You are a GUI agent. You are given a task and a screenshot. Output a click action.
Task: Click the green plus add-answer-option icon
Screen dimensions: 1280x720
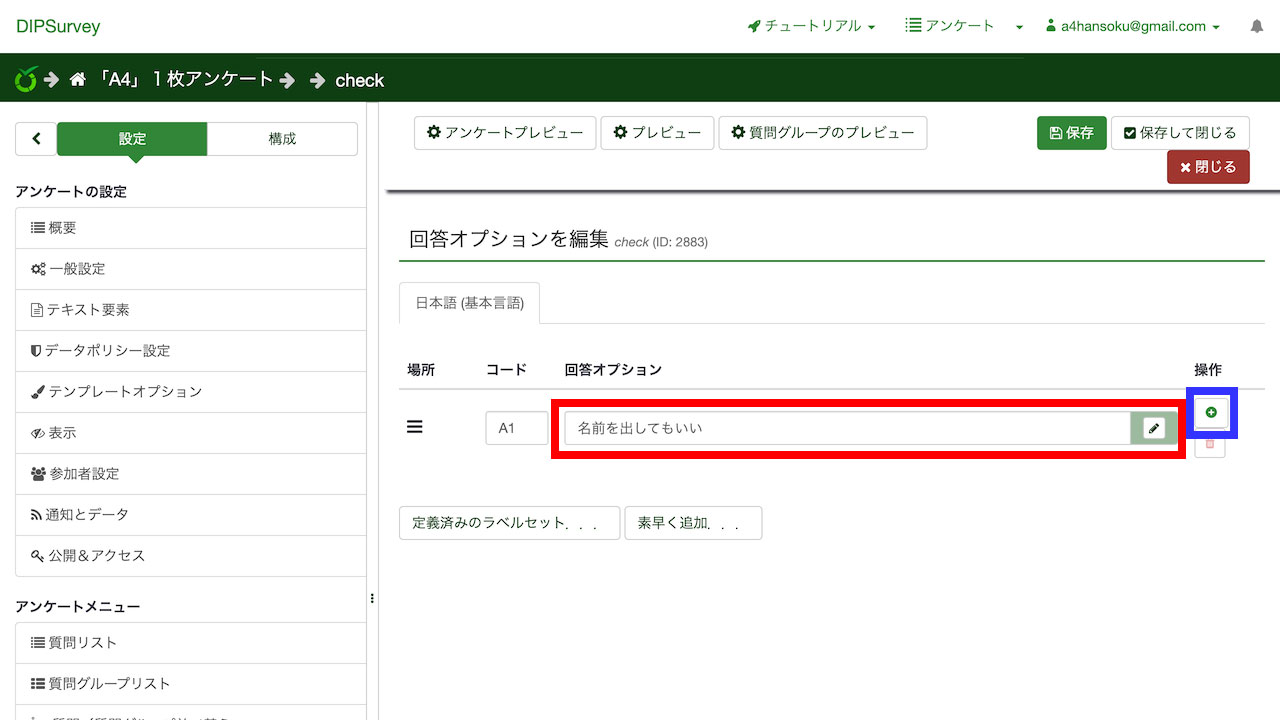coord(1211,412)
